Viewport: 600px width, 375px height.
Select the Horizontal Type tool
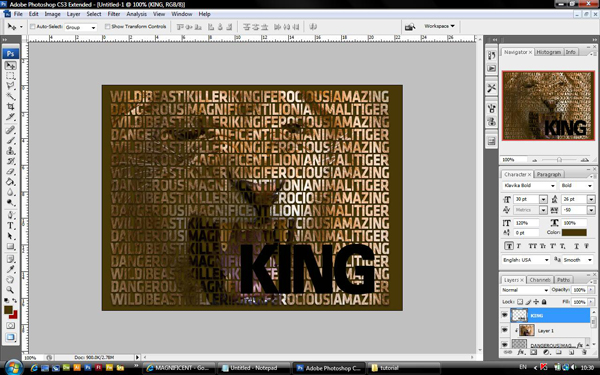10,225
